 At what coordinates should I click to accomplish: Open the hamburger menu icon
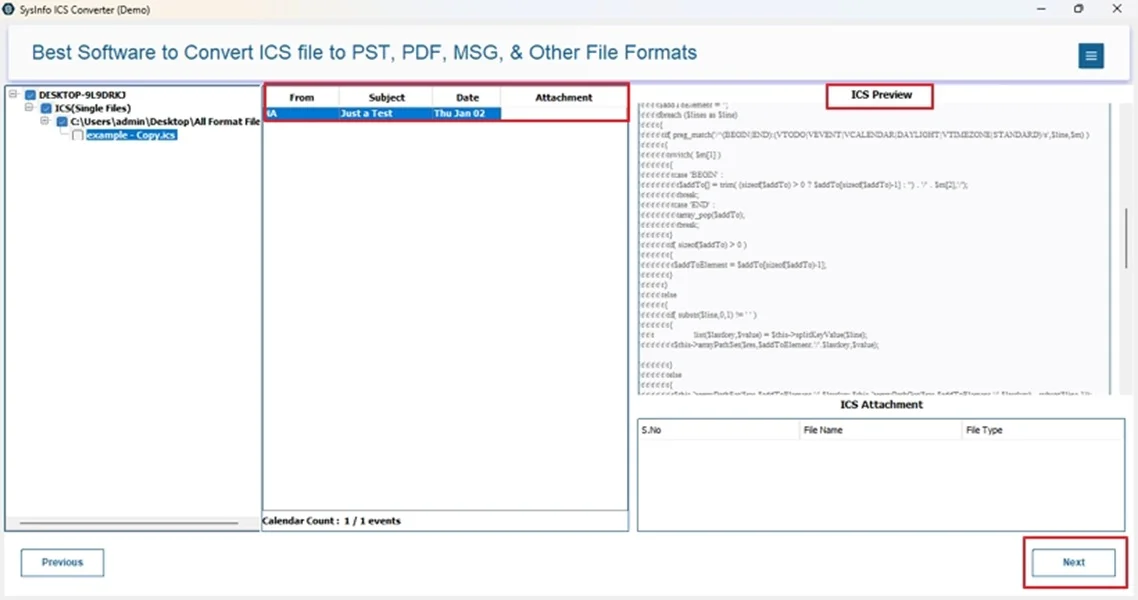pyautogui.click(x=1091, y=57)
